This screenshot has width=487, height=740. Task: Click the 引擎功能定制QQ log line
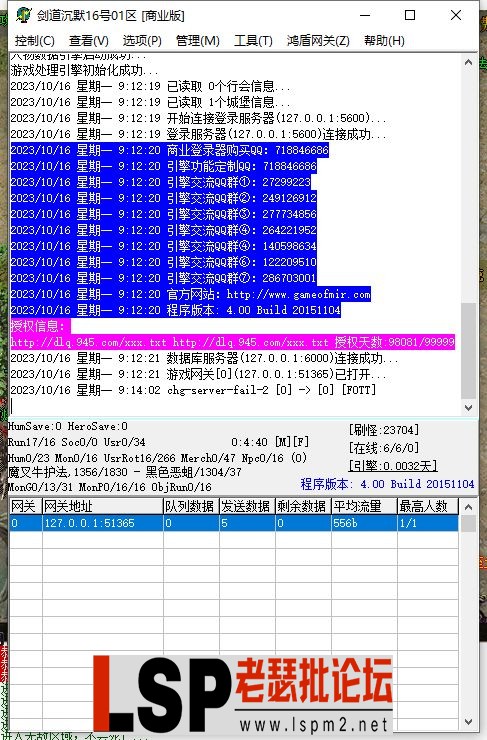click(x=163, y=167)
